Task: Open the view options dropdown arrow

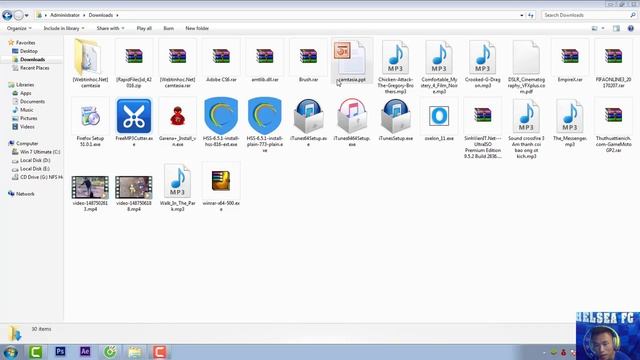Action: (x=603, y=28)
